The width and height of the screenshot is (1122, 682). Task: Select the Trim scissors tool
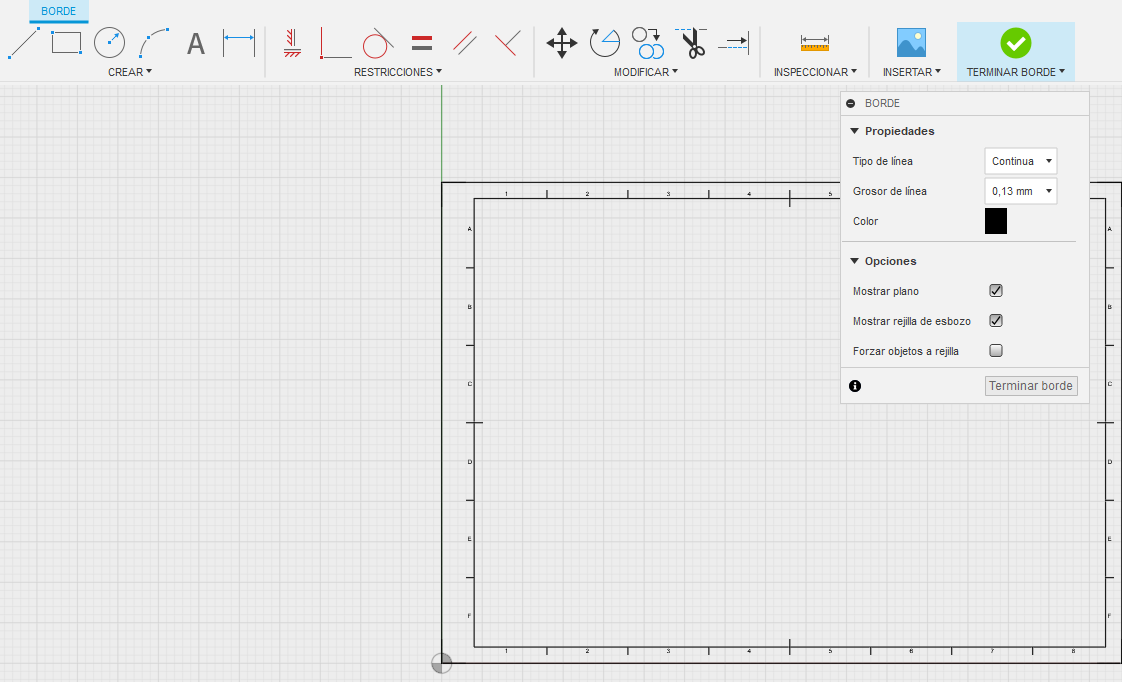click(691, 43)
